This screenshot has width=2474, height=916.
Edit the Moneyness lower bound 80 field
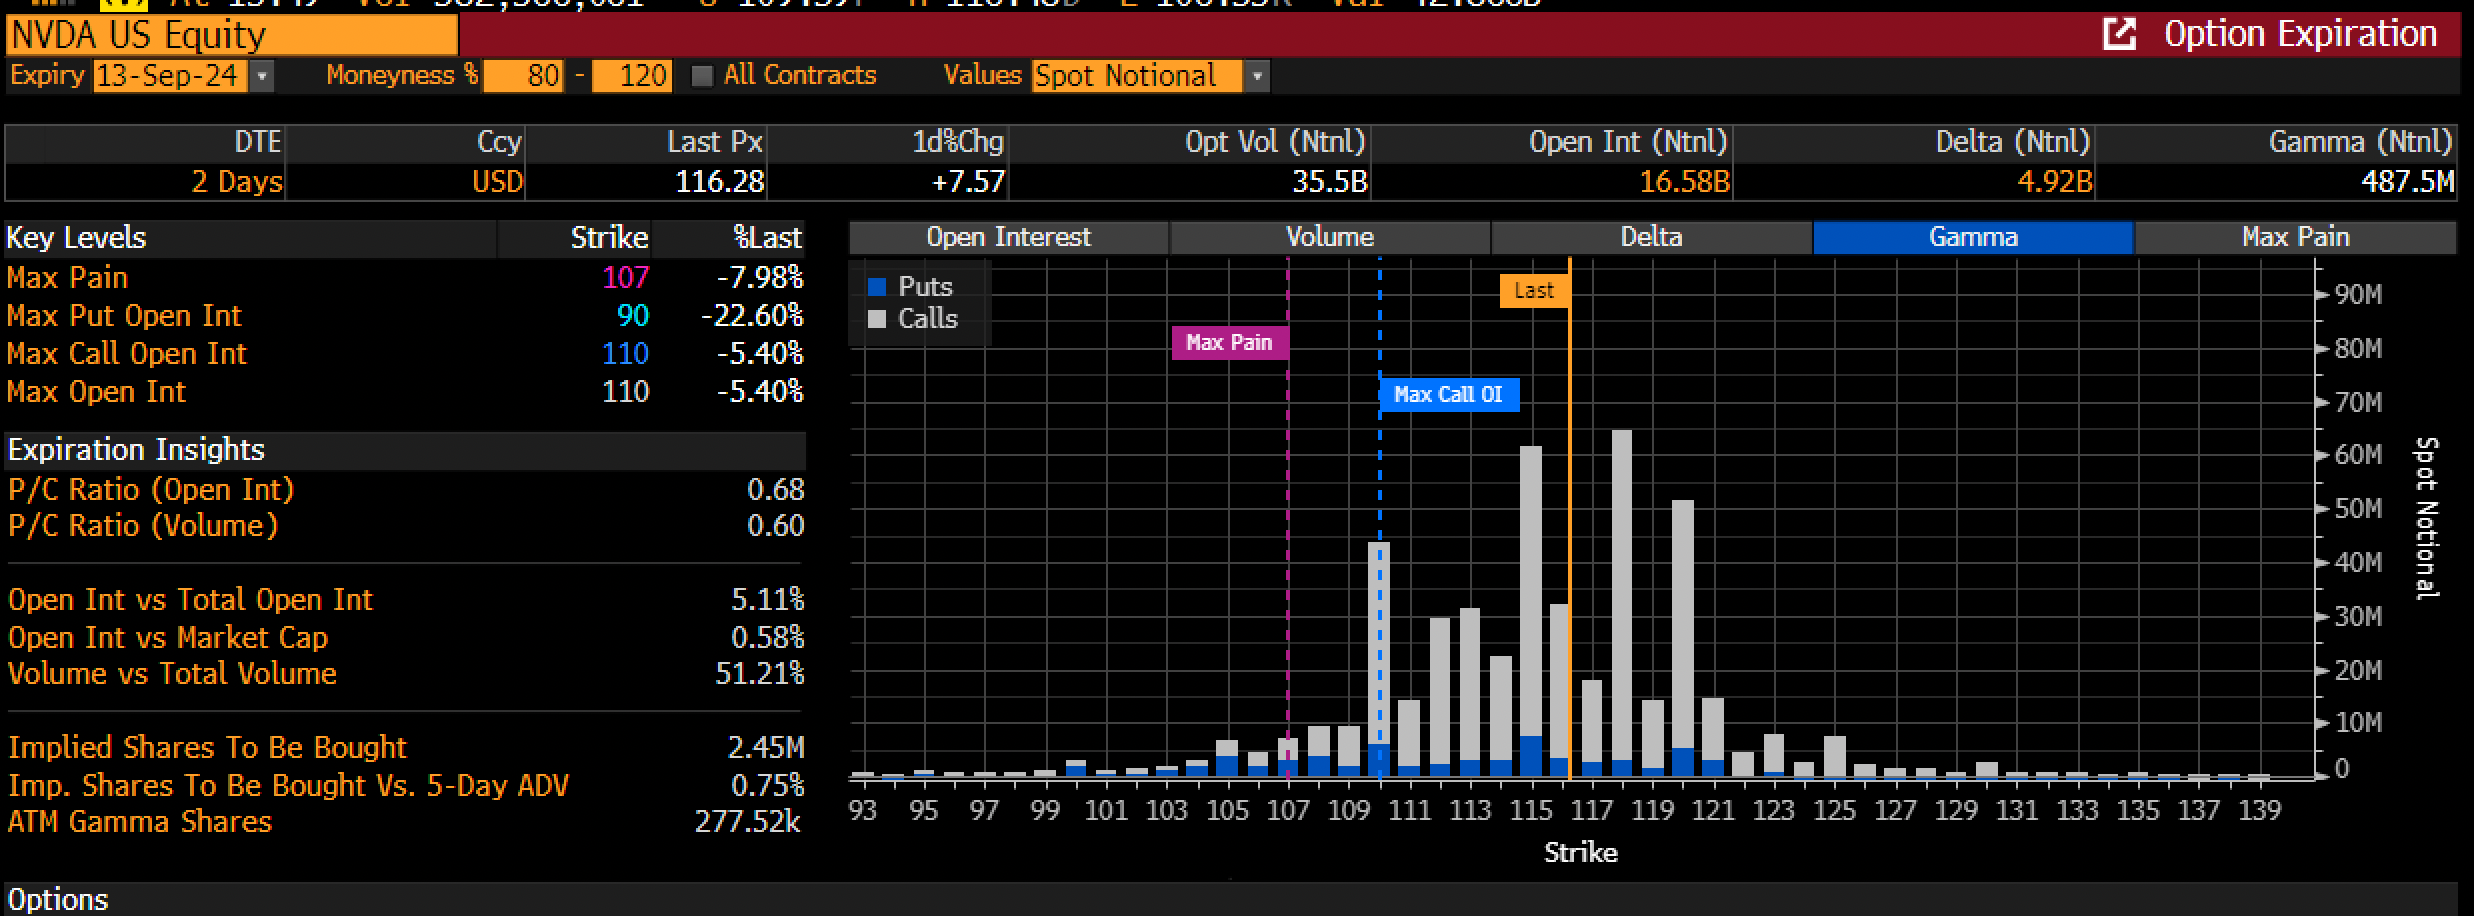(x=523, y=76)
